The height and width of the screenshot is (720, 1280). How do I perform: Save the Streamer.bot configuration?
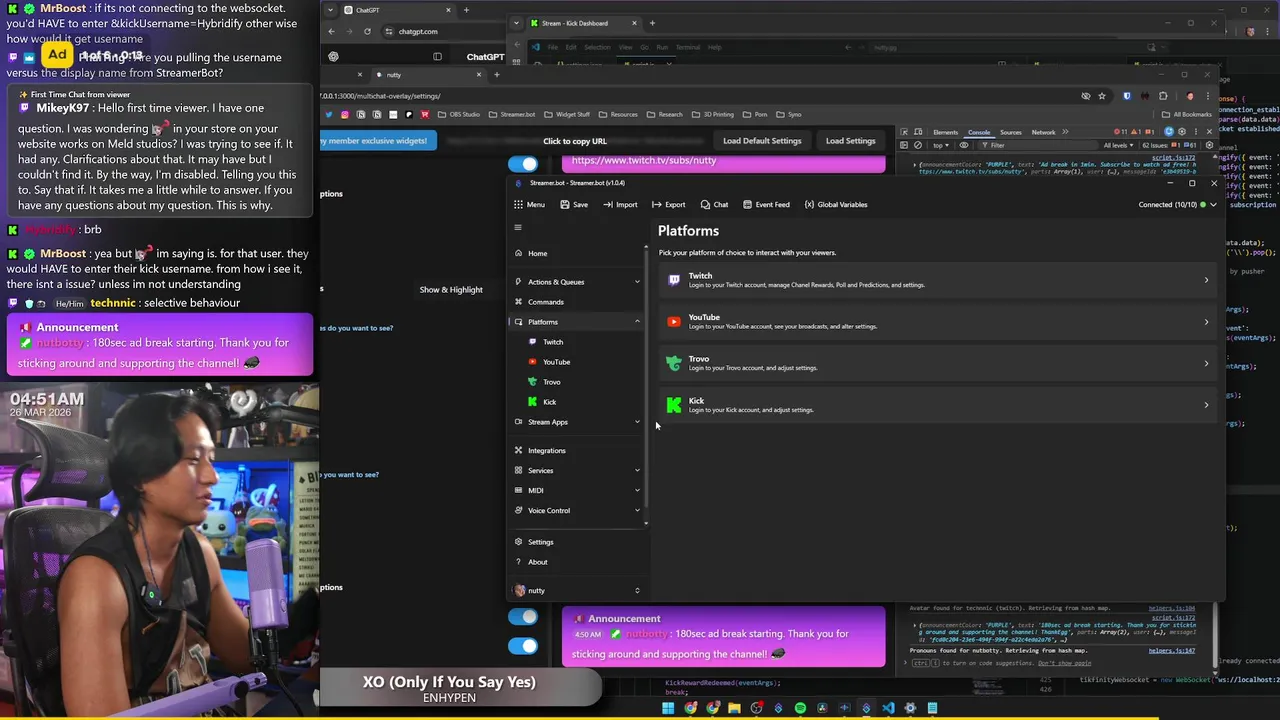pos(574,204)
